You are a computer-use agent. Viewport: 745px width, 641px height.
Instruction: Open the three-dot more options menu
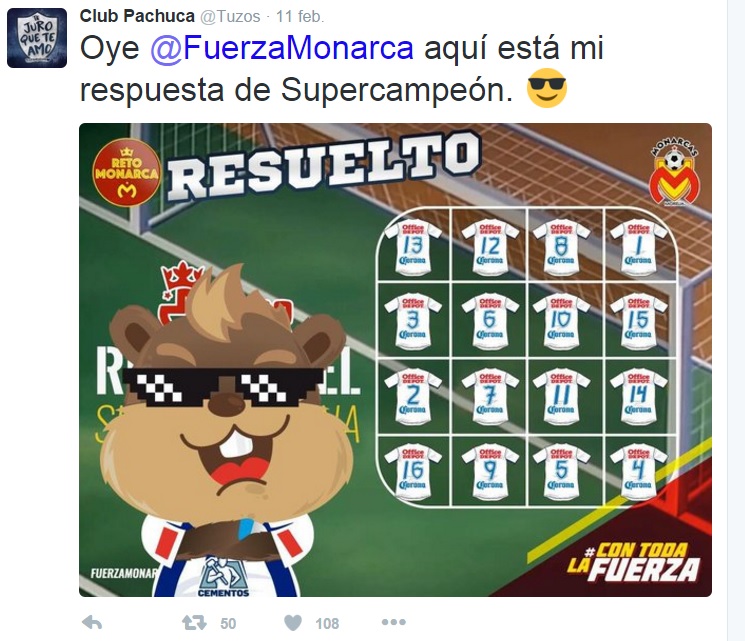(x=394, y=622)
